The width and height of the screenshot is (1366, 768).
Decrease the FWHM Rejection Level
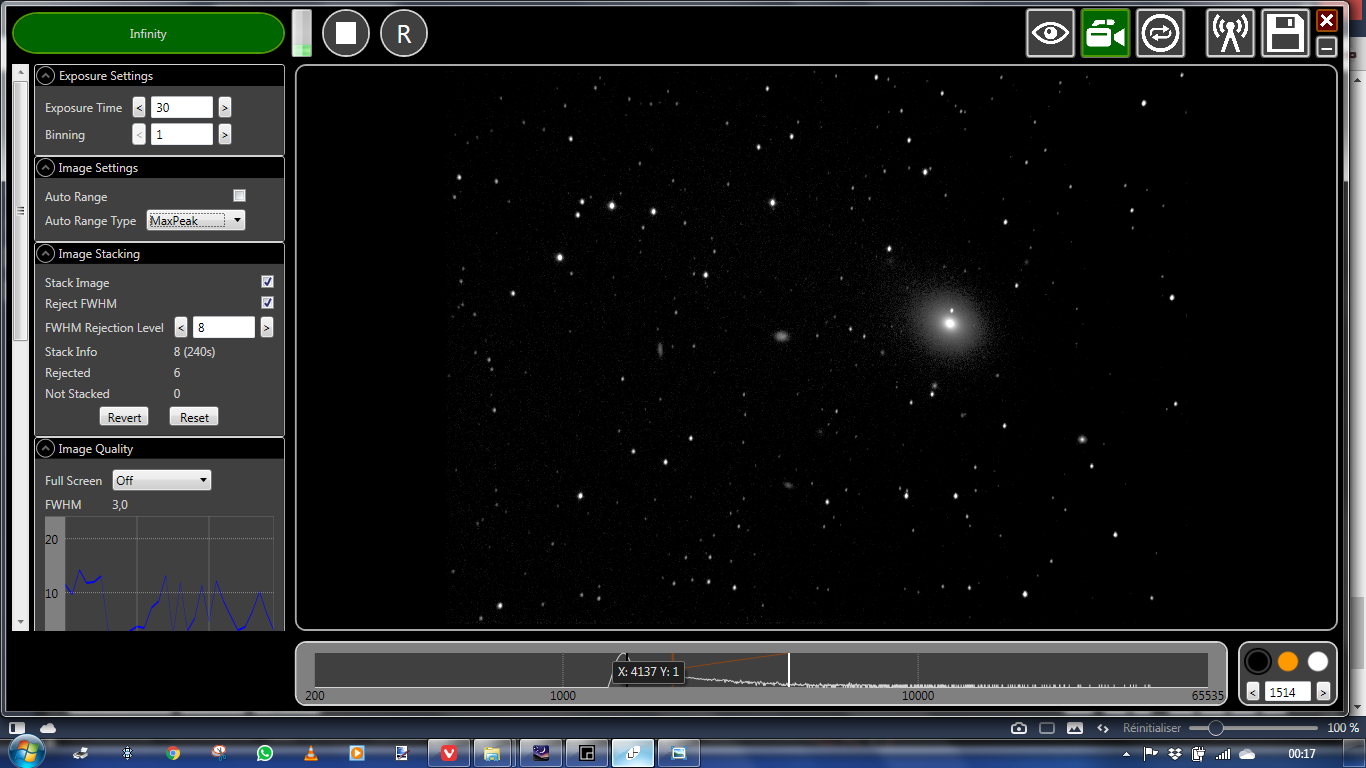181,327
